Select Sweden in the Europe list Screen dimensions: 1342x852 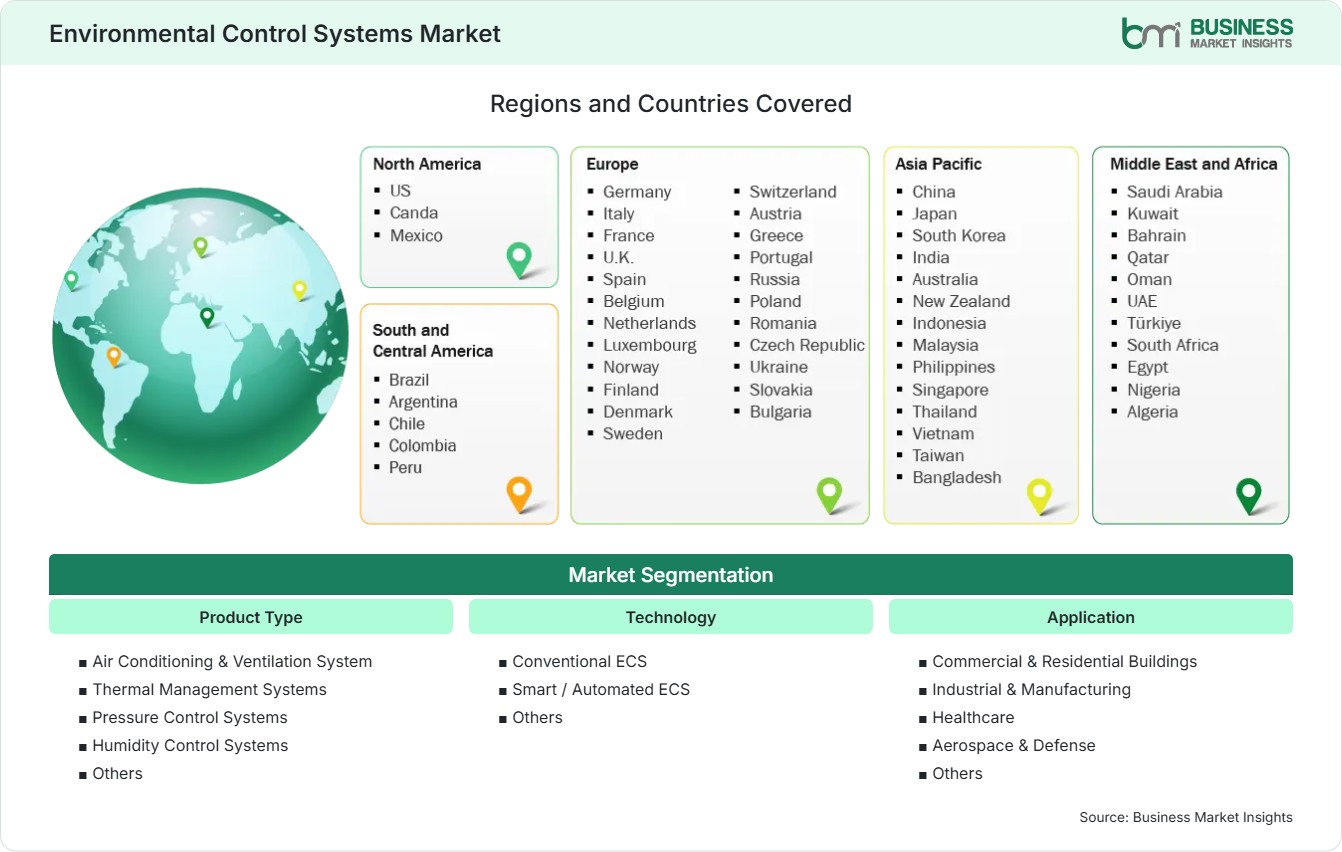pos(633,433)
